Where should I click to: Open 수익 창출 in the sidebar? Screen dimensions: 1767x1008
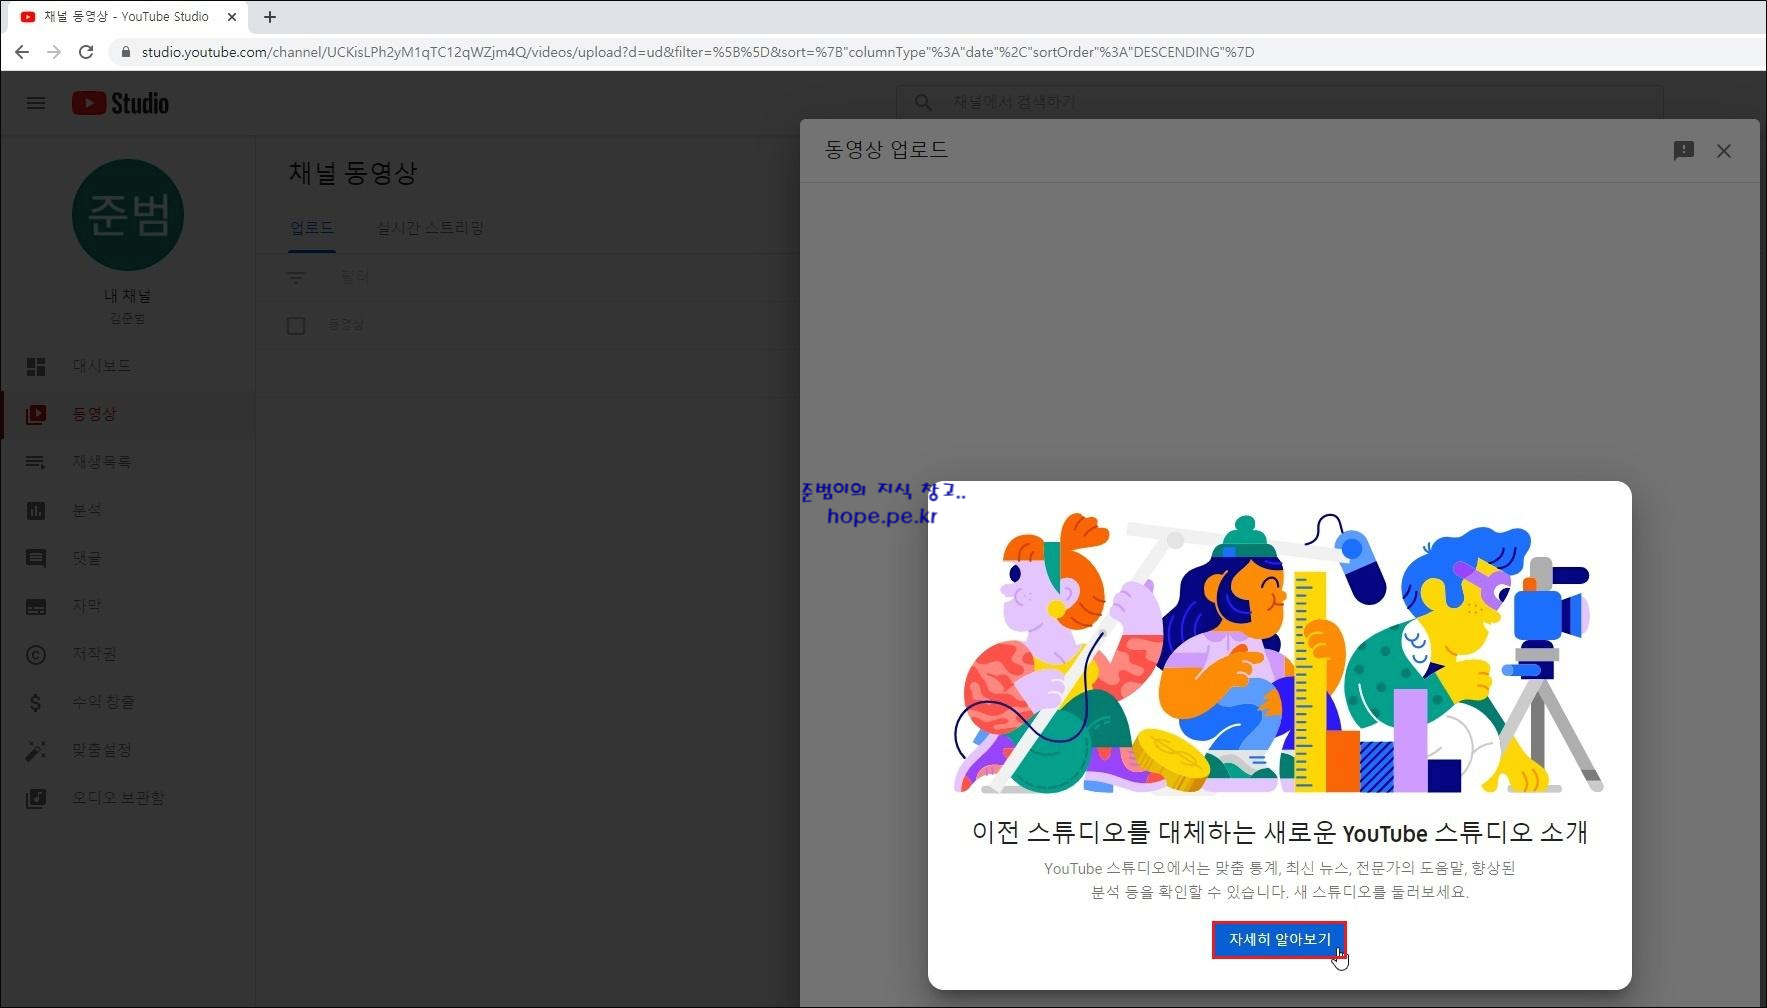128,702
